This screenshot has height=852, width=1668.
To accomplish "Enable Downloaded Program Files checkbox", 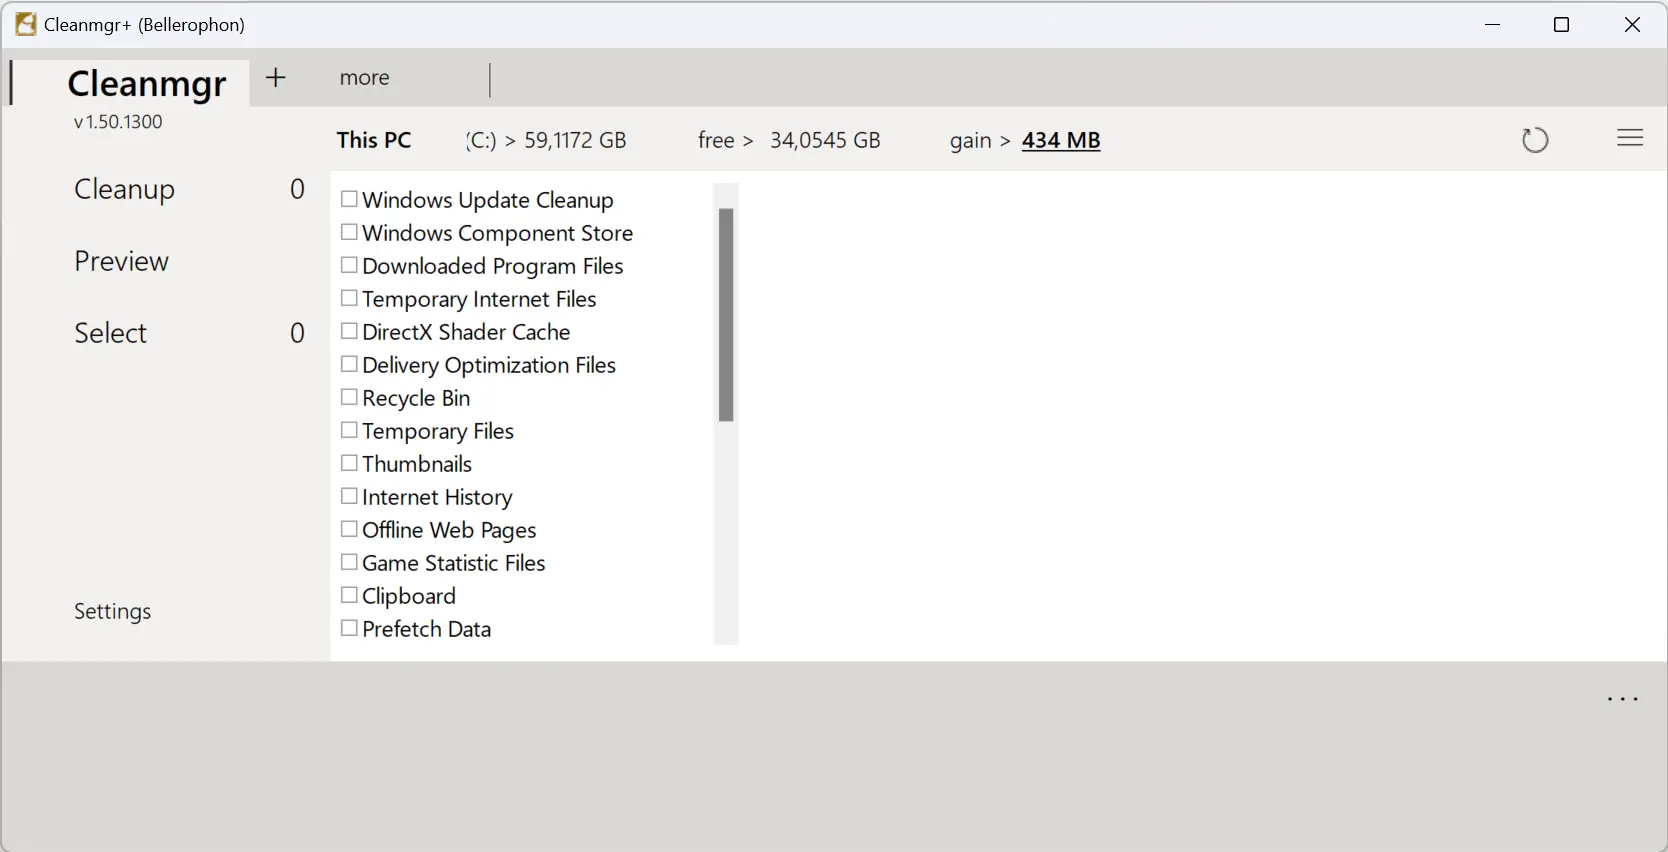I will coord(349,265).
